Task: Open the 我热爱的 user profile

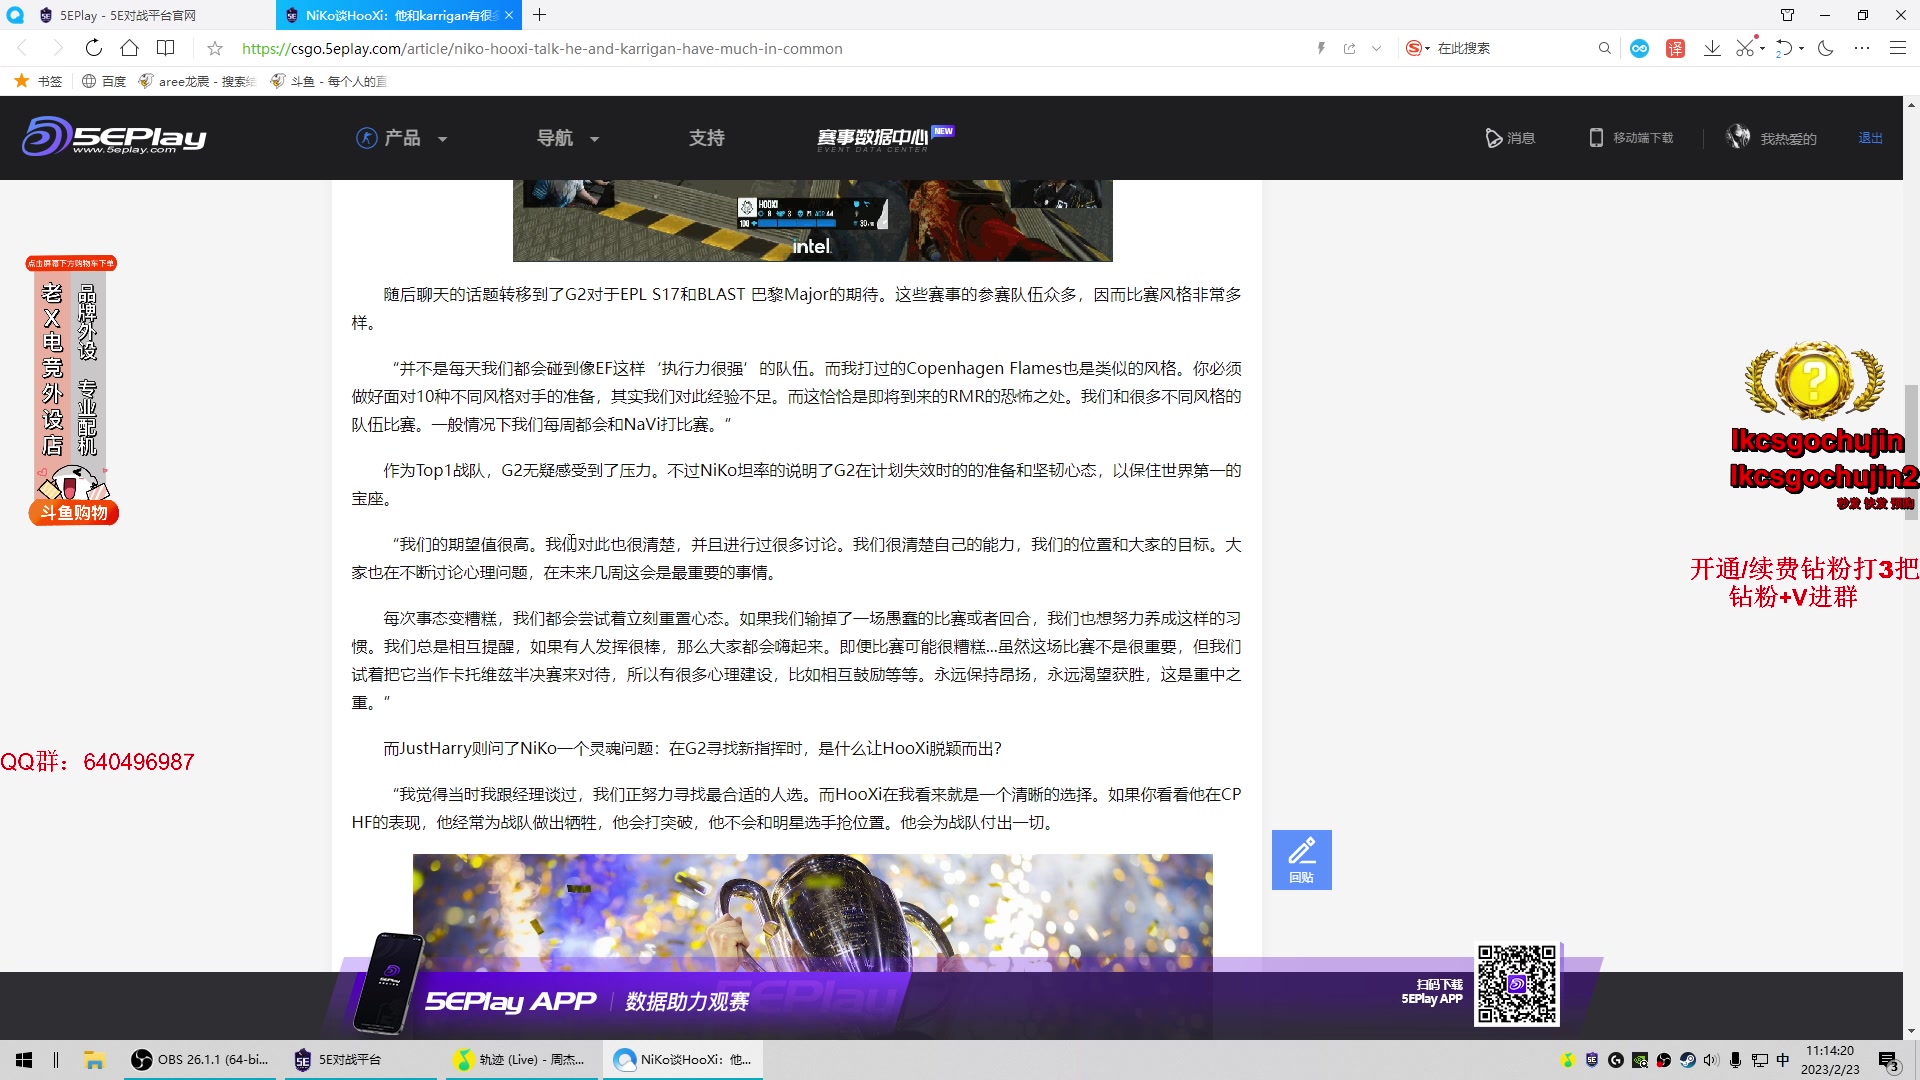Action: [x=1771, y=138]
